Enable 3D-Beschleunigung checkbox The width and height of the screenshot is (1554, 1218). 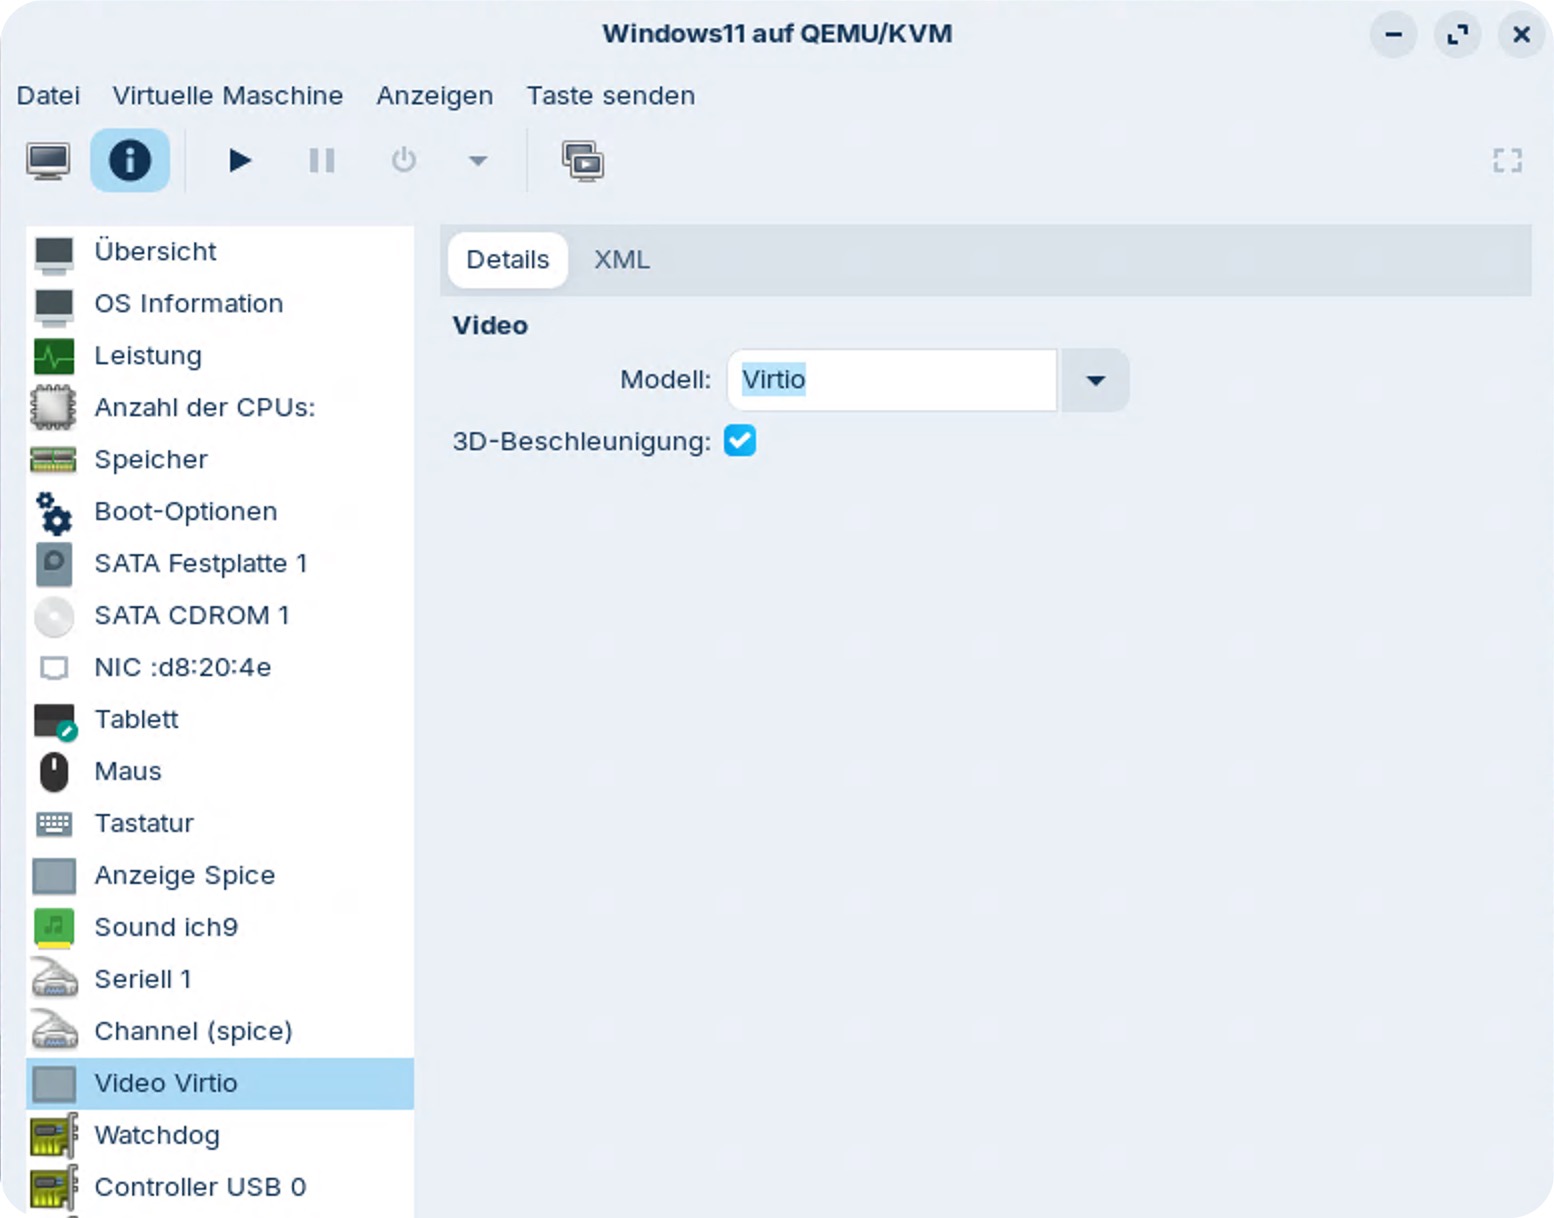pyautogui.click(x=739, y=440)
